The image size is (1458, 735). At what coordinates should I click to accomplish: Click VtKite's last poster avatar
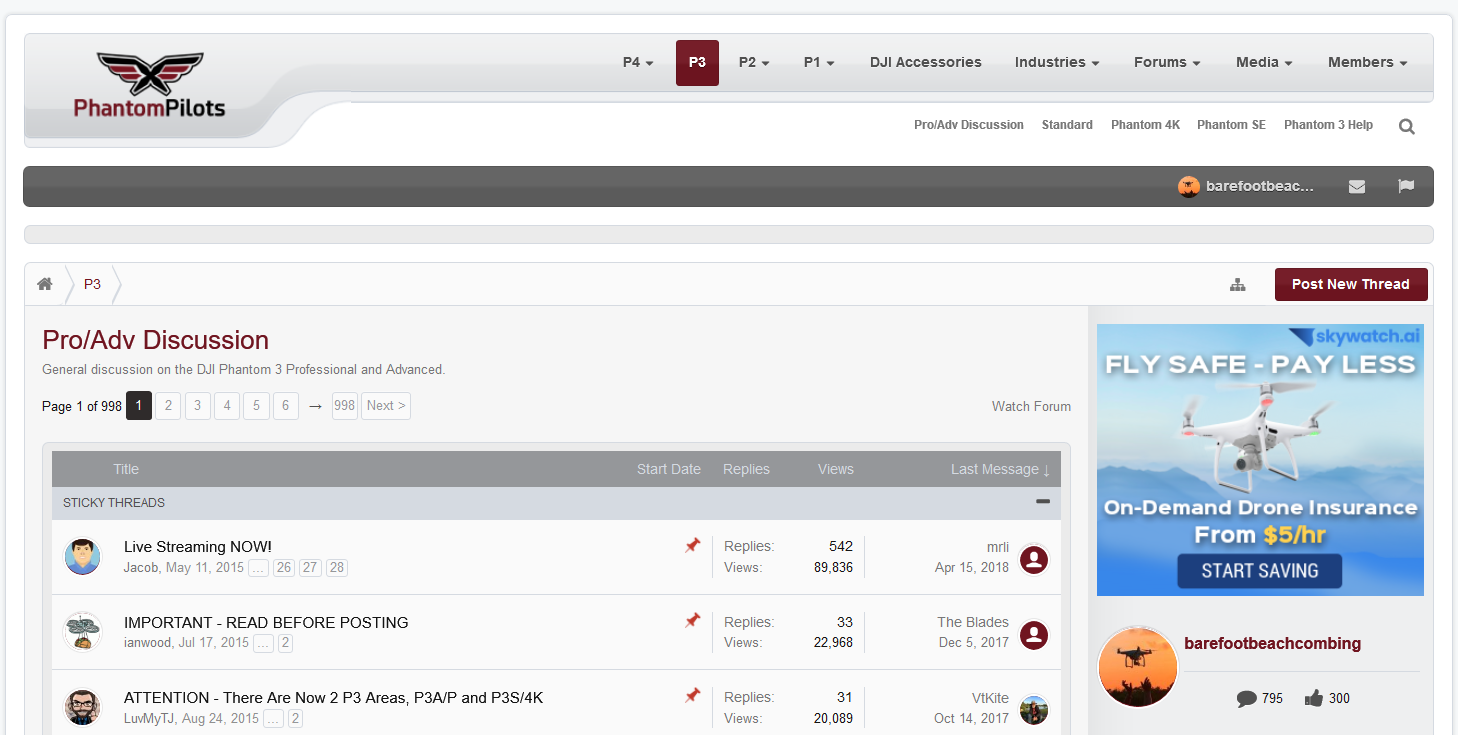pyautogui.click(x=1034, y=710)
